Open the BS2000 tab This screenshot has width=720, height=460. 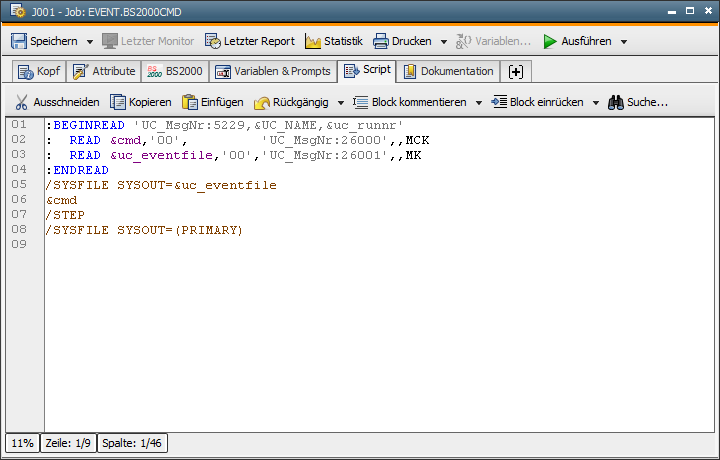point(175,71)
